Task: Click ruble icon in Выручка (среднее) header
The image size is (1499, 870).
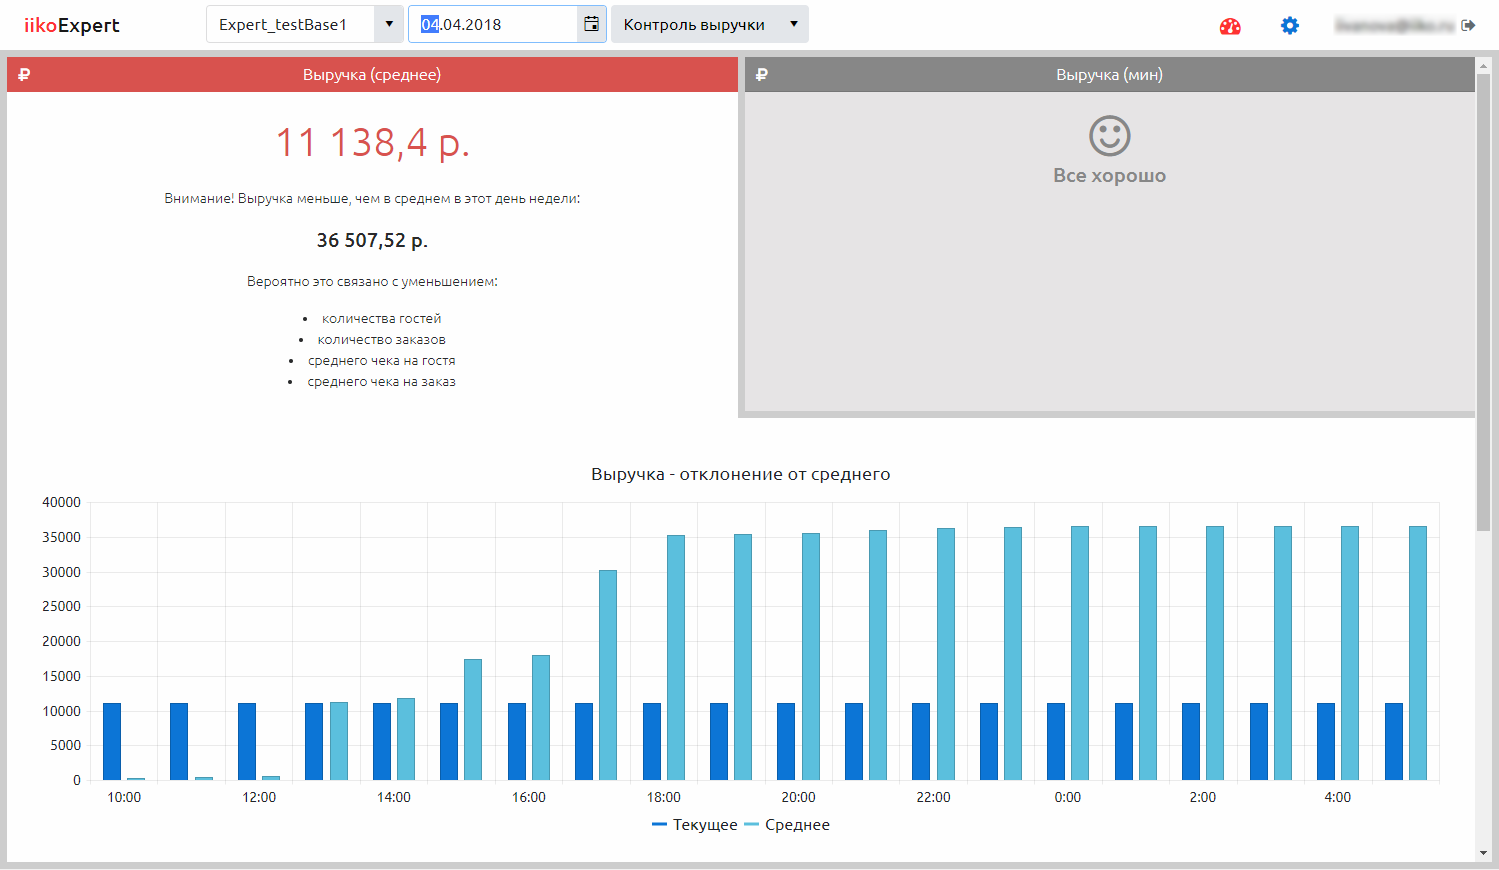Action: (x=25, y=75)
